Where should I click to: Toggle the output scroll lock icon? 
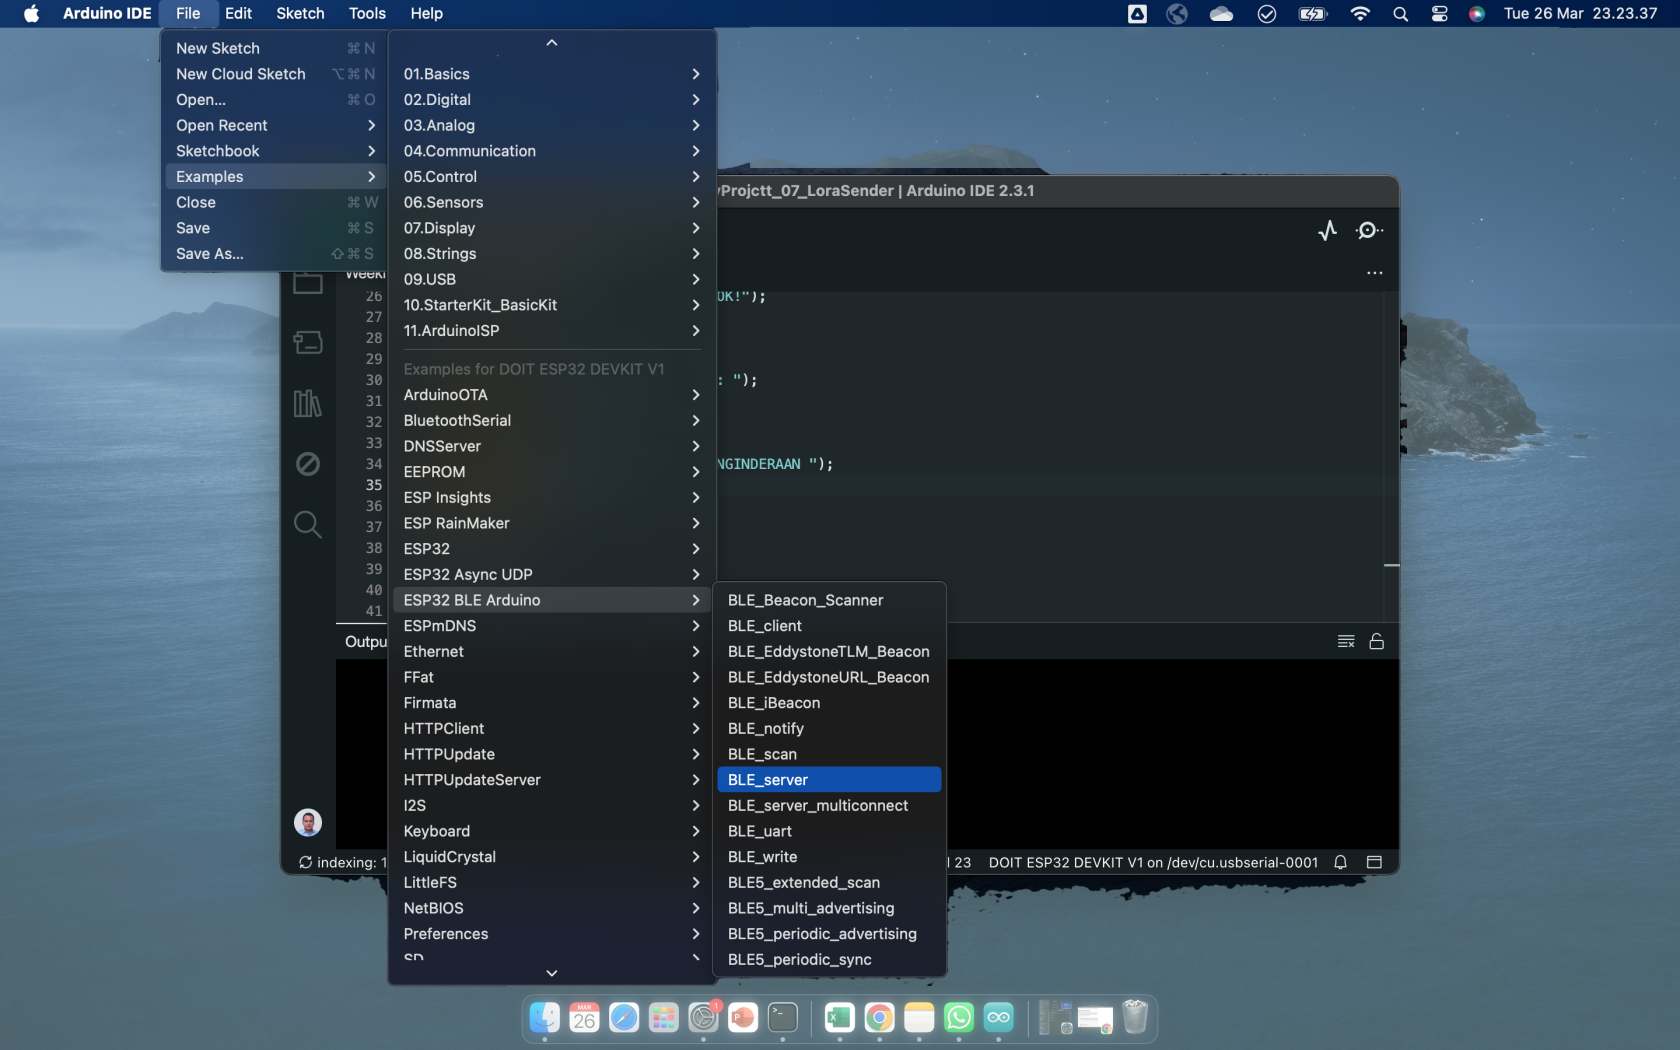[1377, 641]
